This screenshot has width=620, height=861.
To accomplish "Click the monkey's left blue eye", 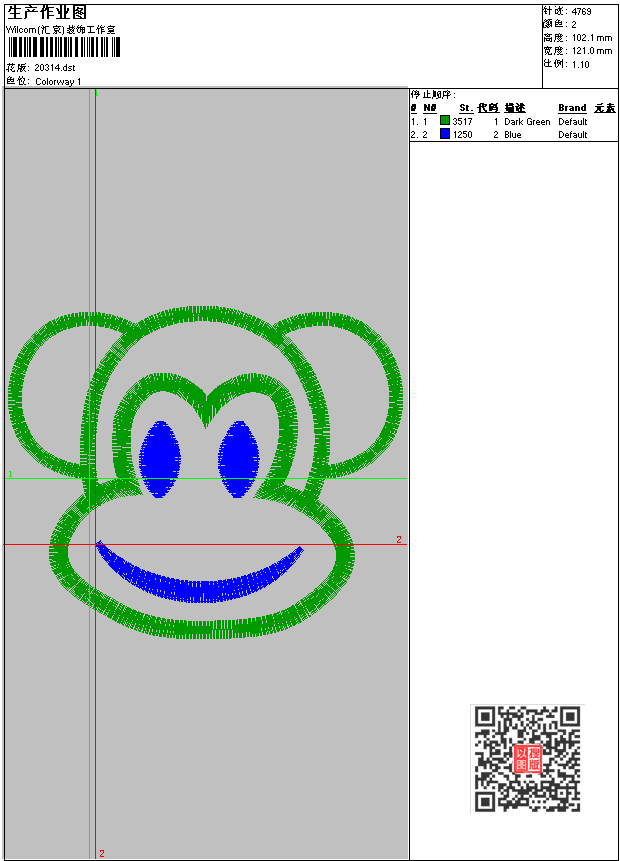I will (160, 459).
